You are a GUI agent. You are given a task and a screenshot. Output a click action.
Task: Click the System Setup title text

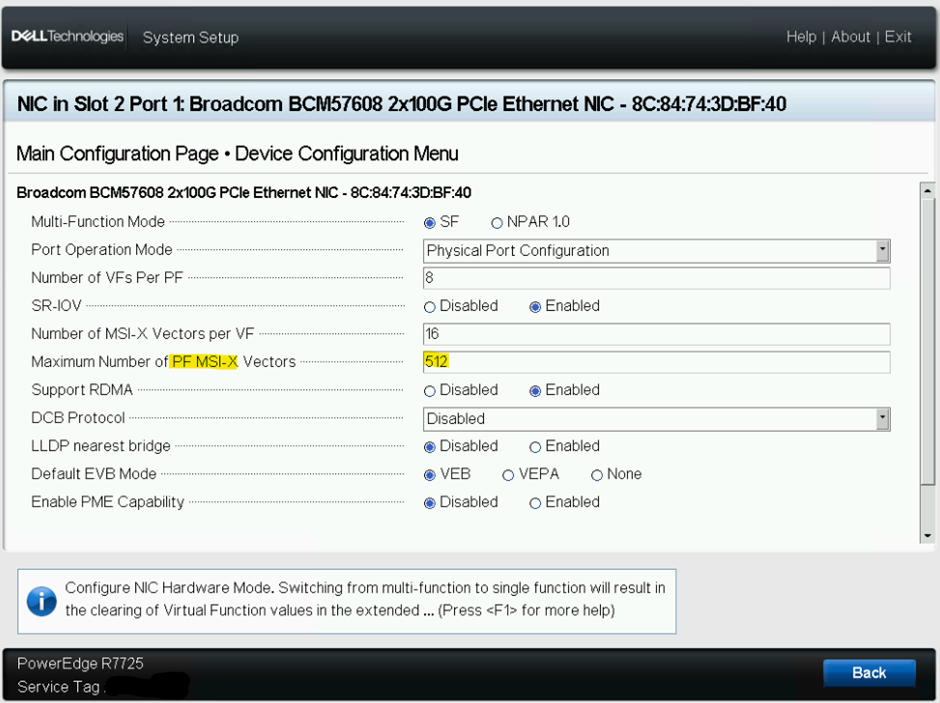tap(191, 37)
